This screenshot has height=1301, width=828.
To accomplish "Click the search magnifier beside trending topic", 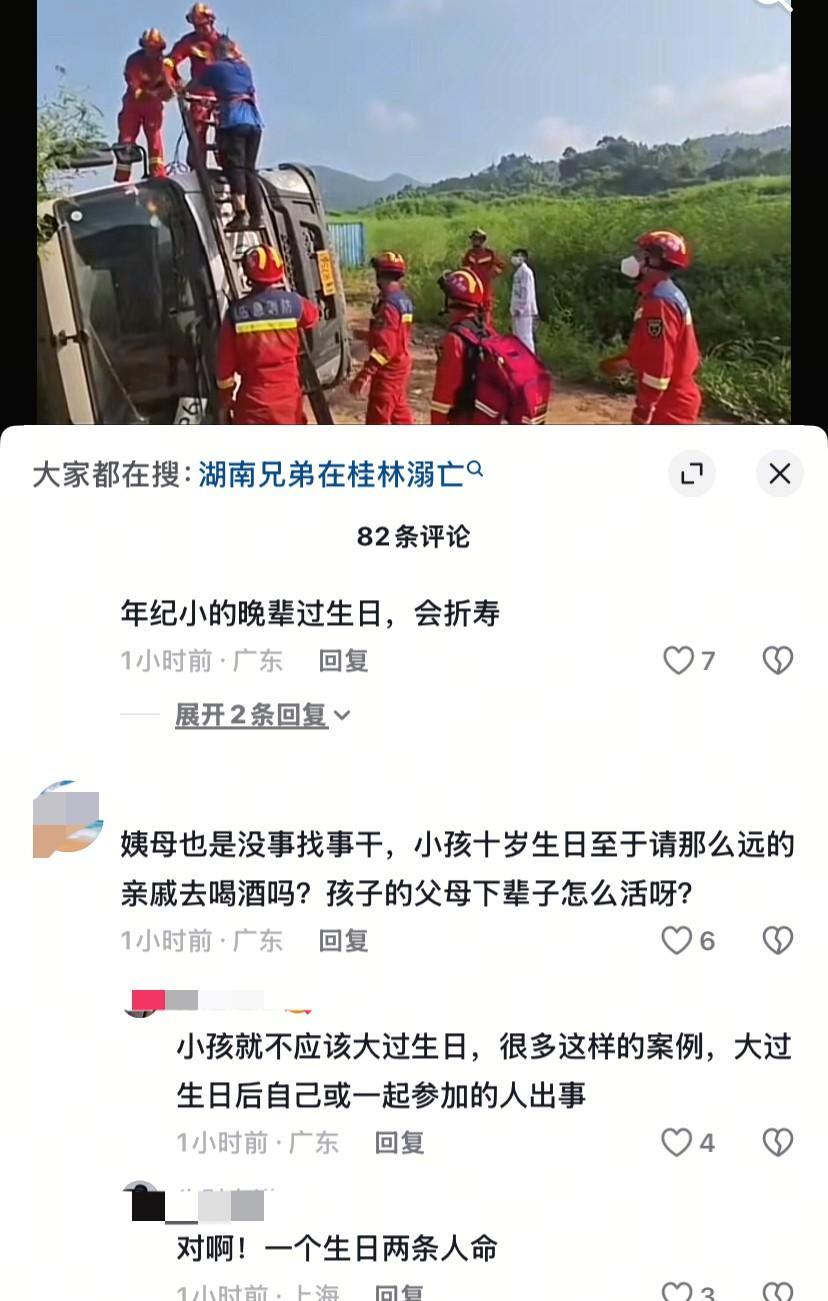I will 475,468.
